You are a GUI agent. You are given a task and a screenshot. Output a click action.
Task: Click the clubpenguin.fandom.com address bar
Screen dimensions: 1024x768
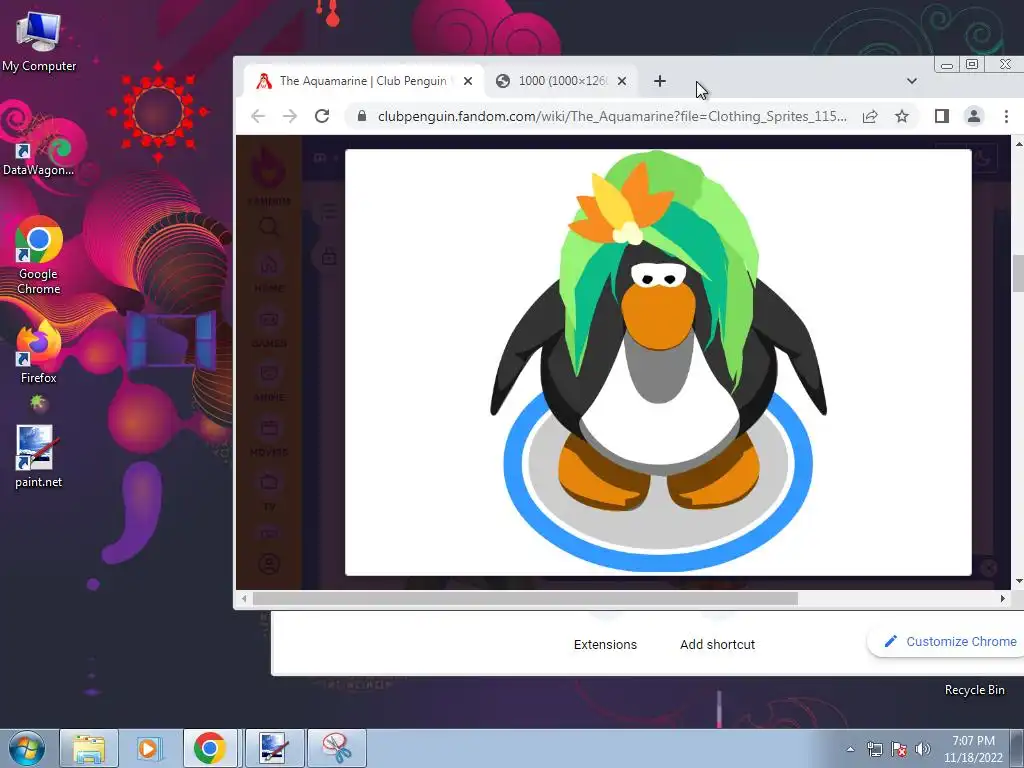pyautogui.click(x=612, y=116)
